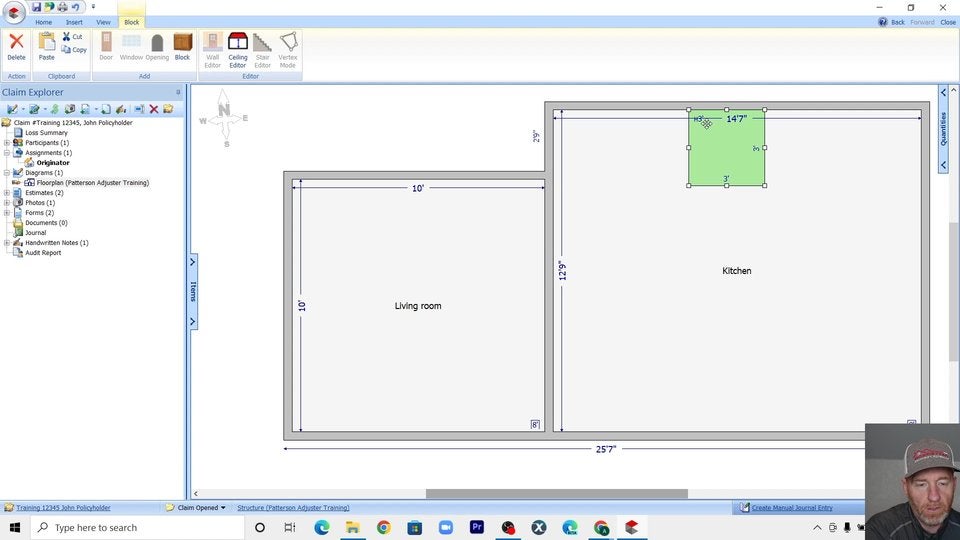Open Structure (Patterson Adjuster Training) link
Screen dimensions: 960x540
coord(293,508)
